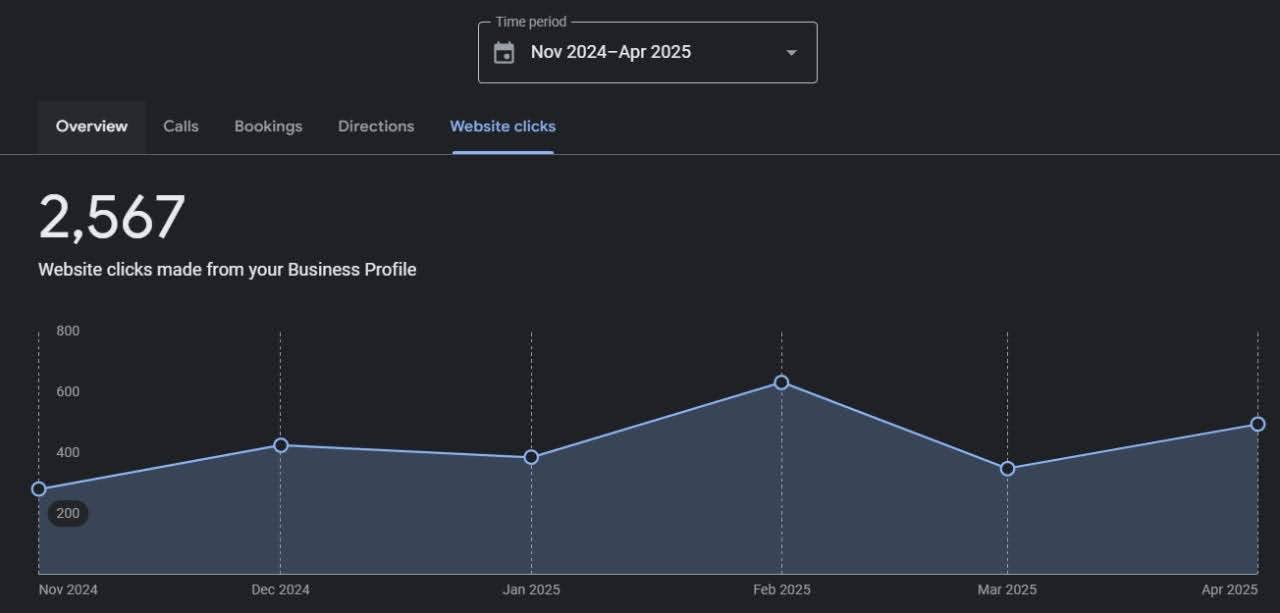Click the Feb 2025 x-axis label
Viewport: 1280px width, 613px height.
tap(782, 590)
